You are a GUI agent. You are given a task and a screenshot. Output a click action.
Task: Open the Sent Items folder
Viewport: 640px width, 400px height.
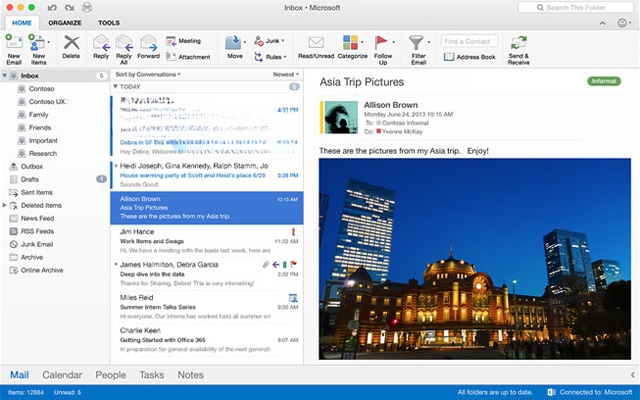coord(55,192)
